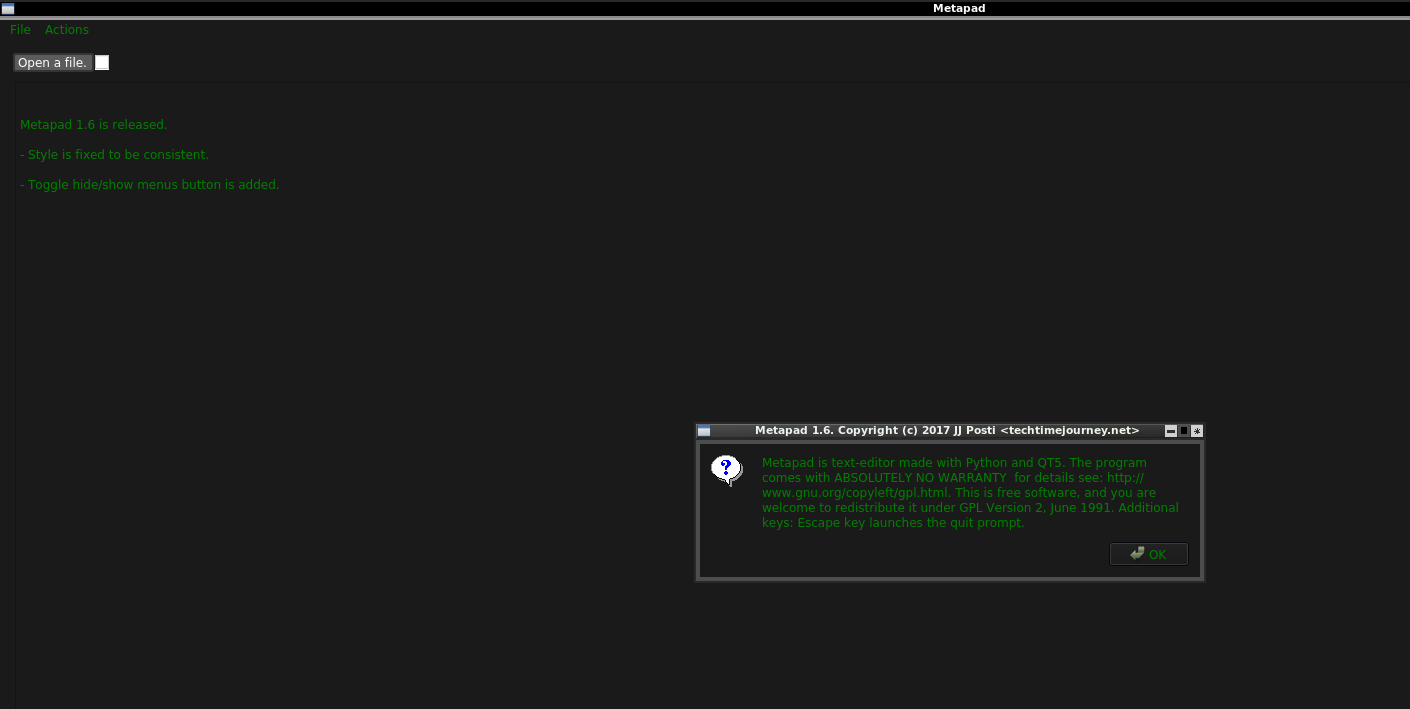Click the '- Style is fixed to be consistent.' line
Screen dimensions: 1410x709
coord(114,155)
